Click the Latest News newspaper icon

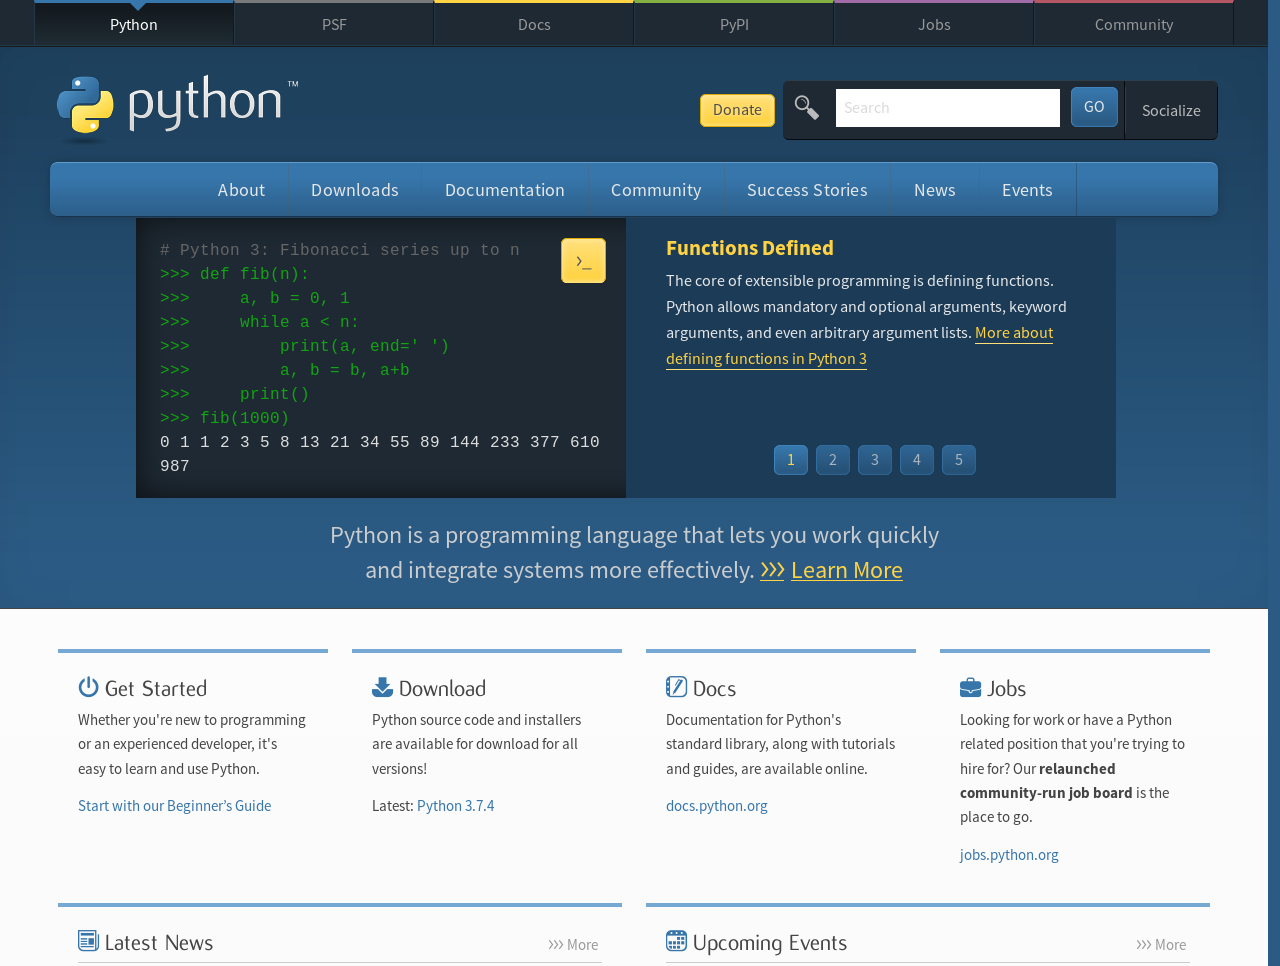[88, 941]
